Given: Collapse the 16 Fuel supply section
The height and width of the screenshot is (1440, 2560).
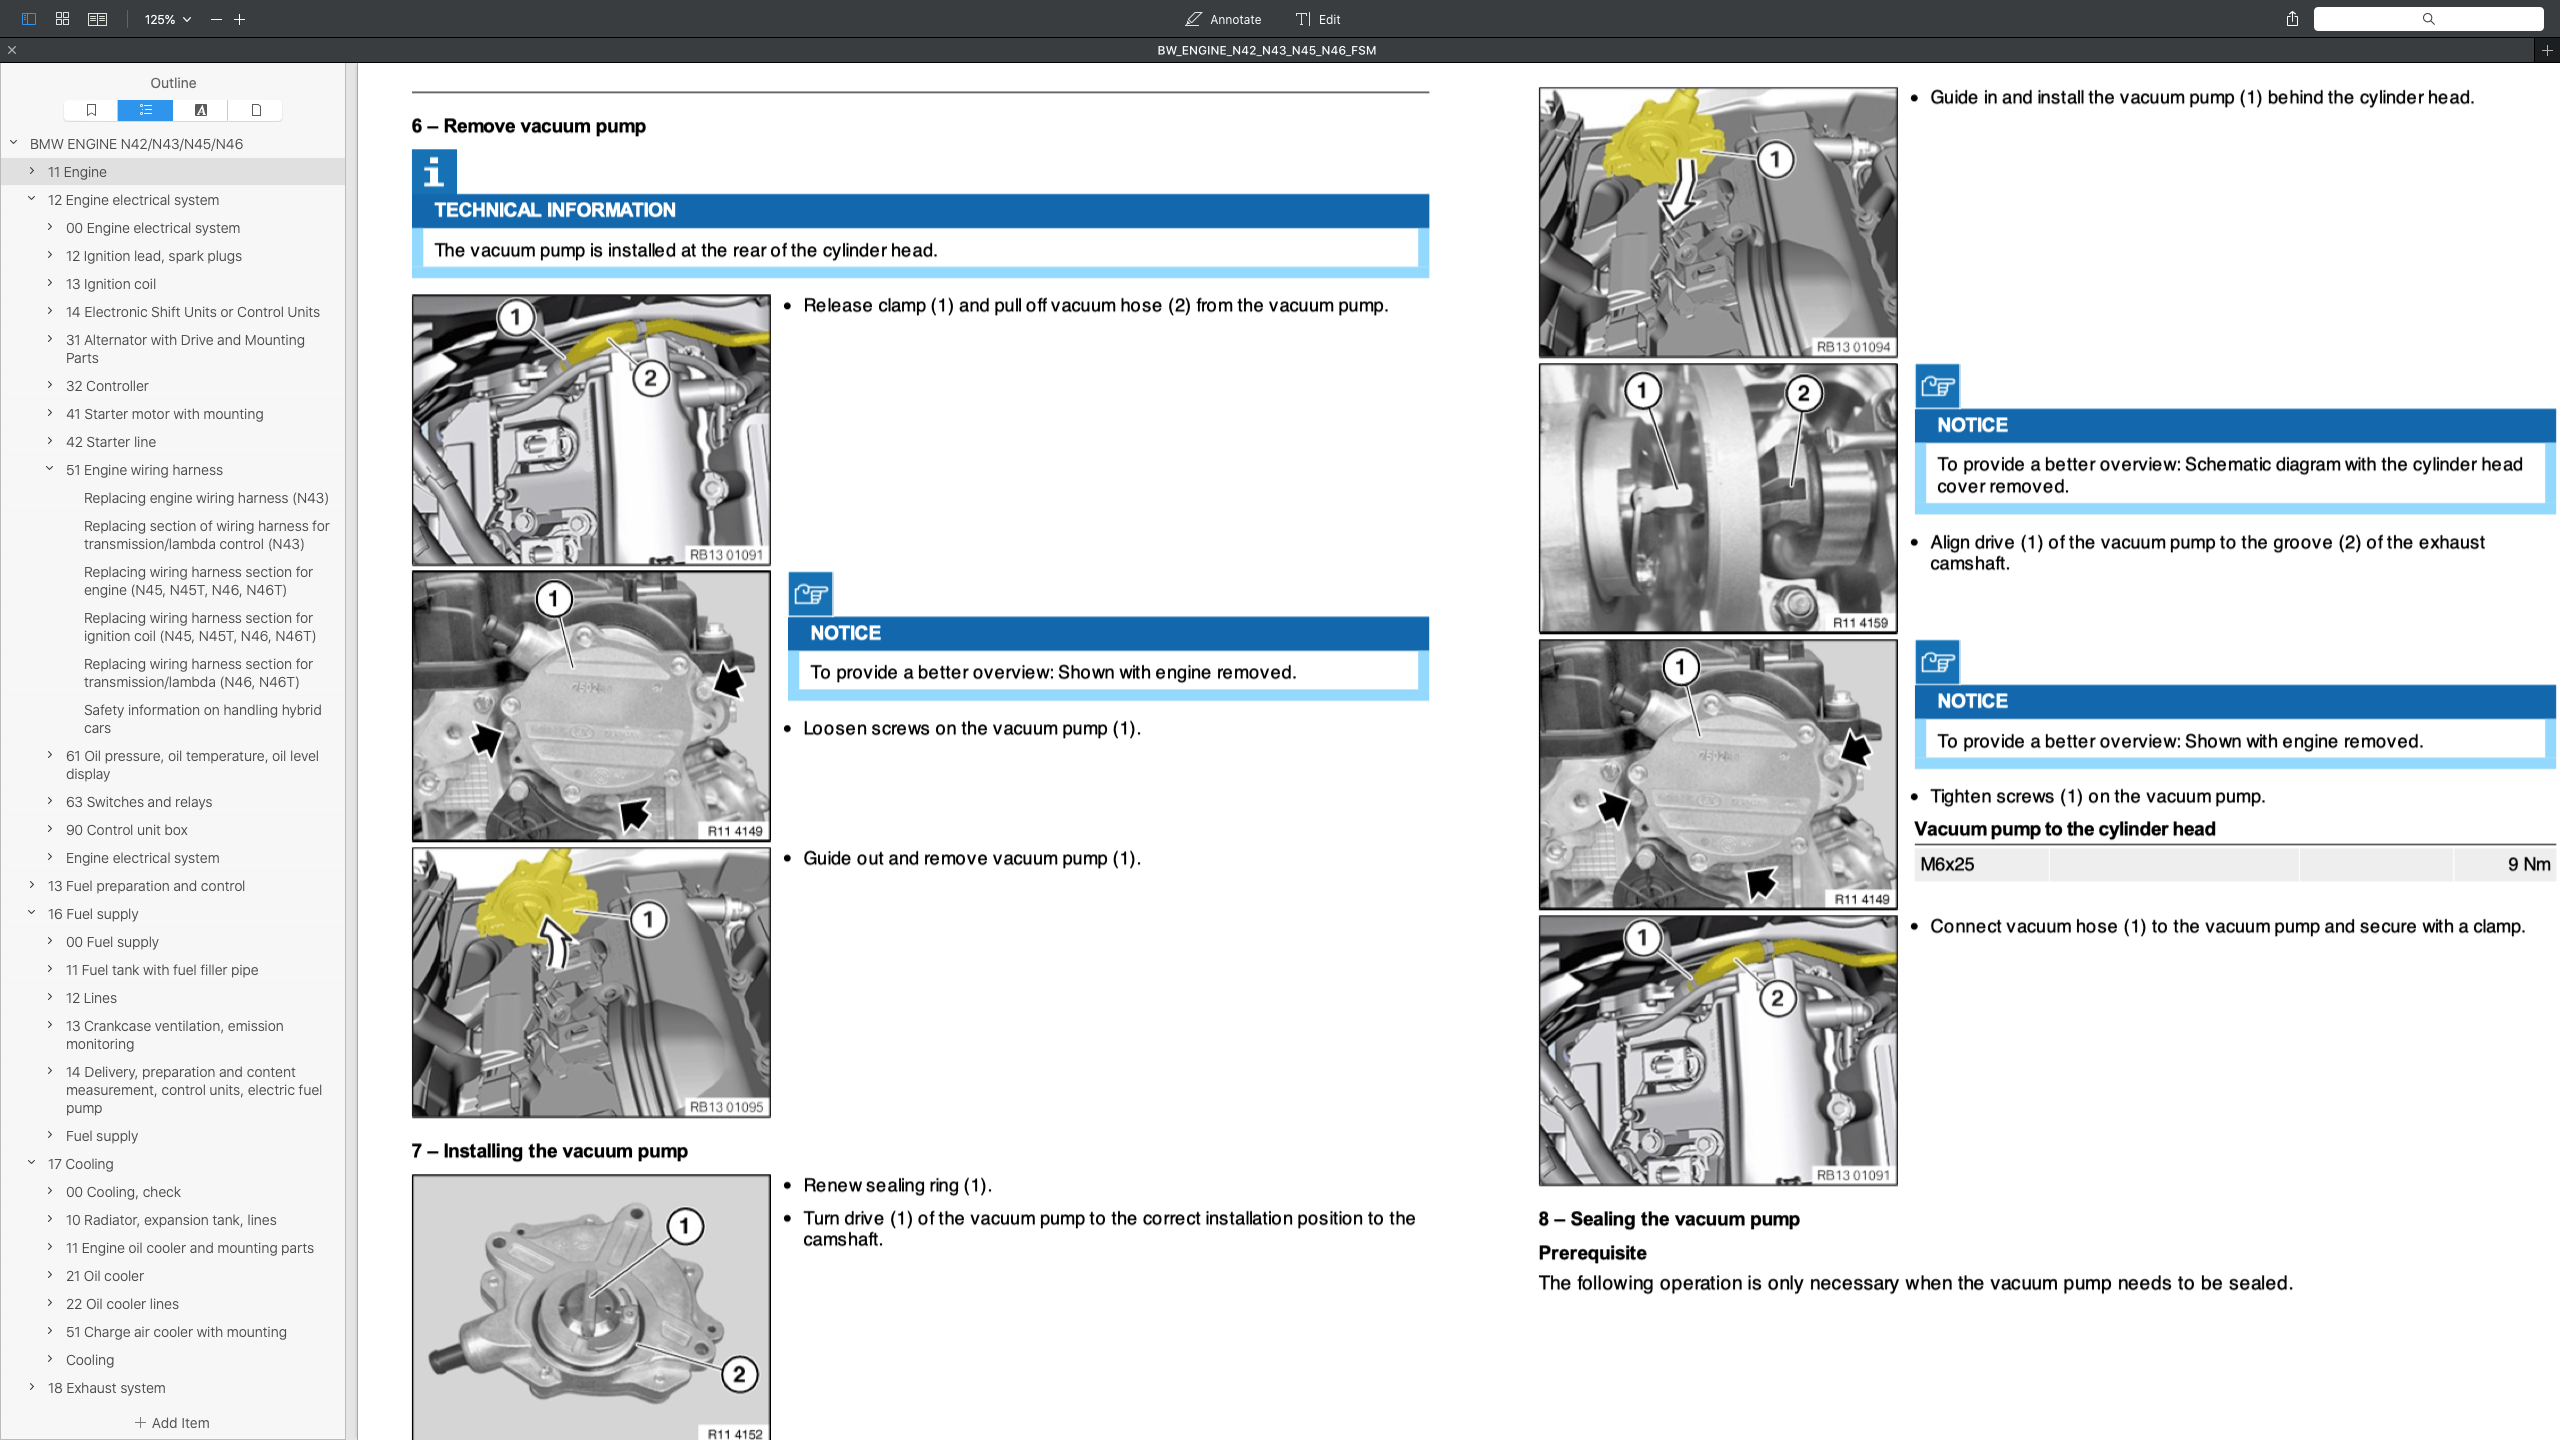Looking at the screenshot, I should coord(32,913).
